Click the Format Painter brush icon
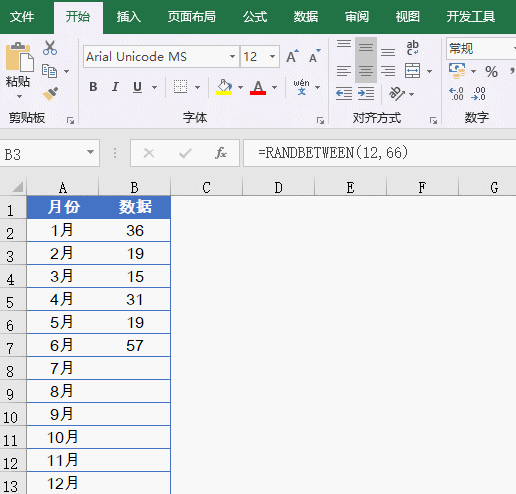The width and height of the screenshot is (516, 494). (50, 94)
